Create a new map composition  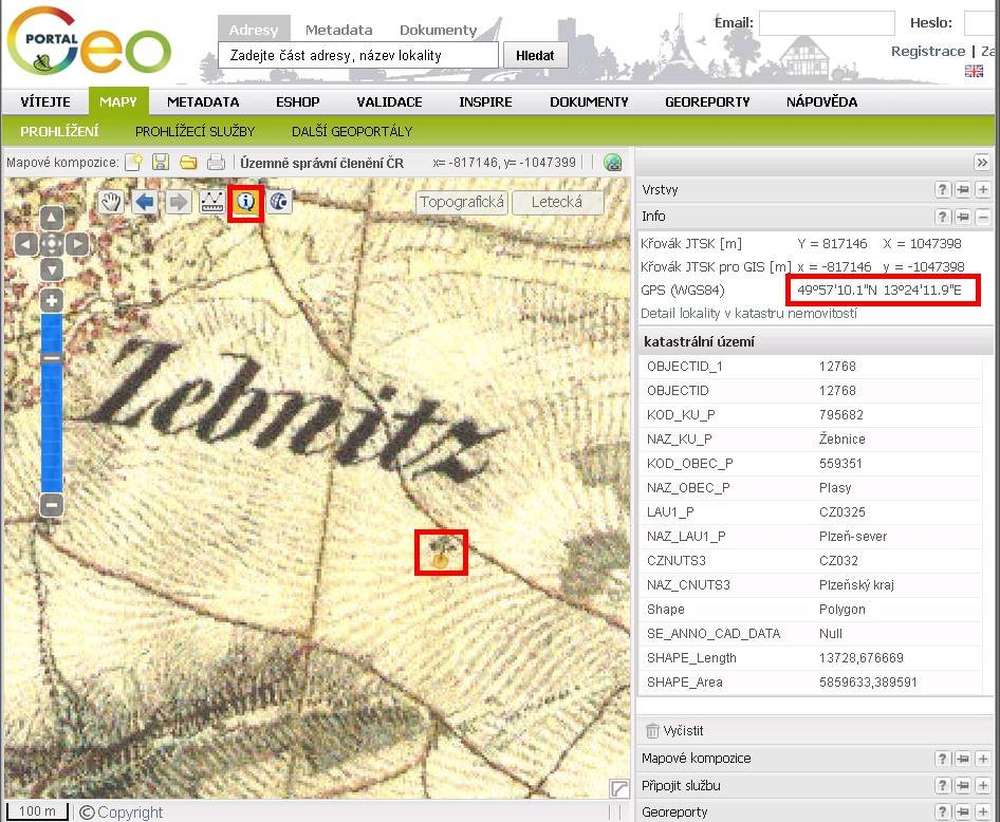click(133, 162)
